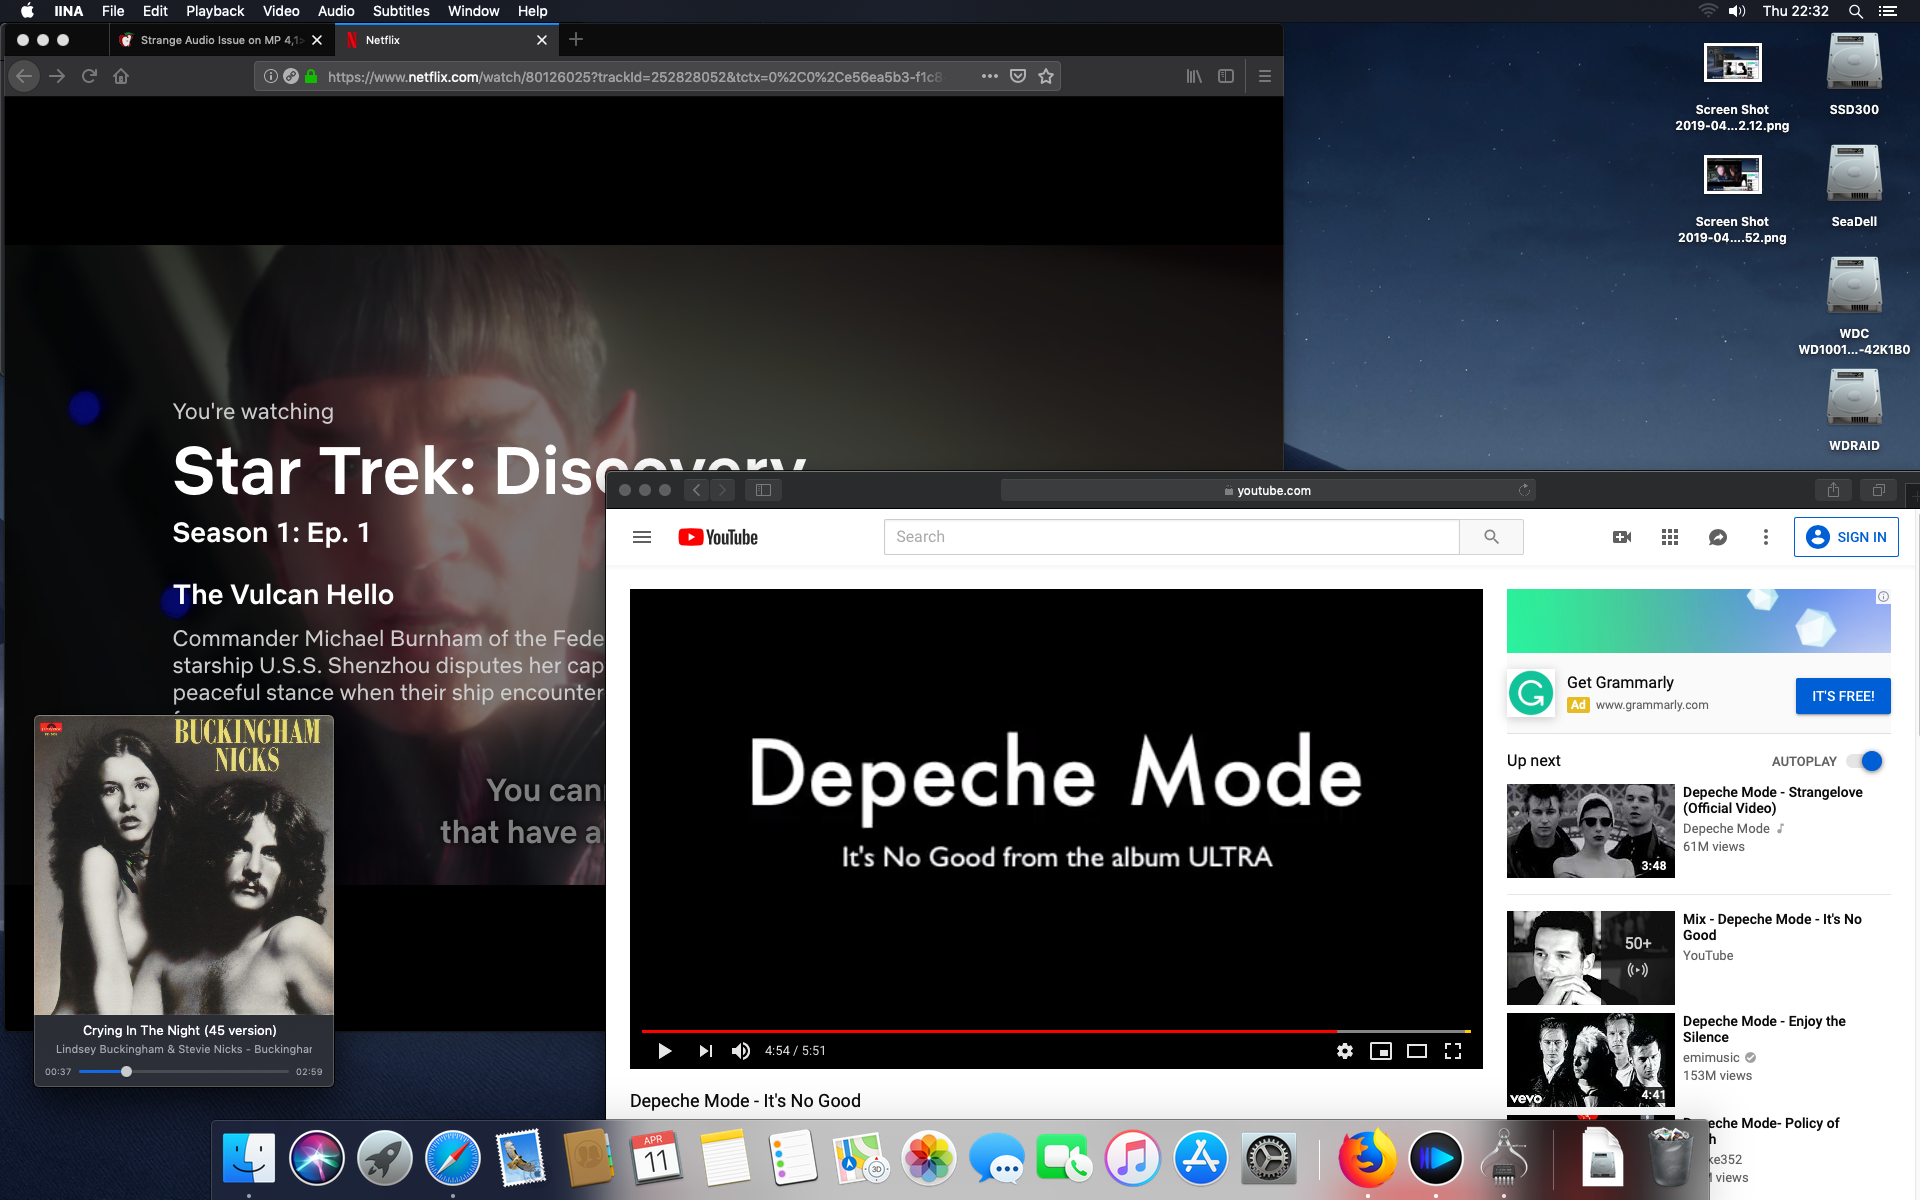
Task: Bookmark the Netflix page star icon
Action: [1046, 76]
